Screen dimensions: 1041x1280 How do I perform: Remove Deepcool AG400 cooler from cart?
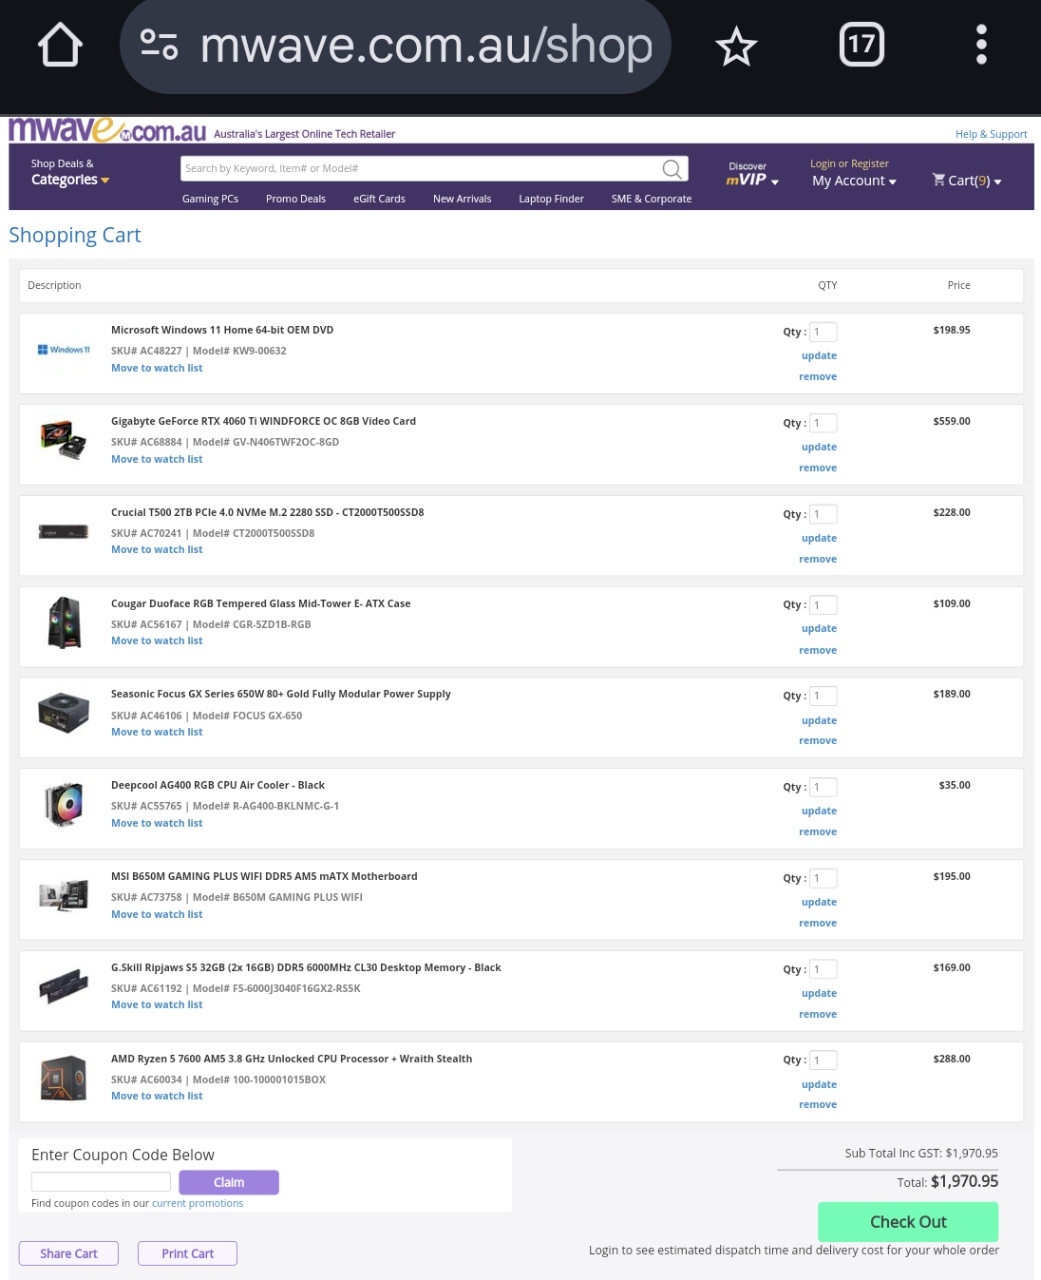pyautogui.click(x=818, y=832)
